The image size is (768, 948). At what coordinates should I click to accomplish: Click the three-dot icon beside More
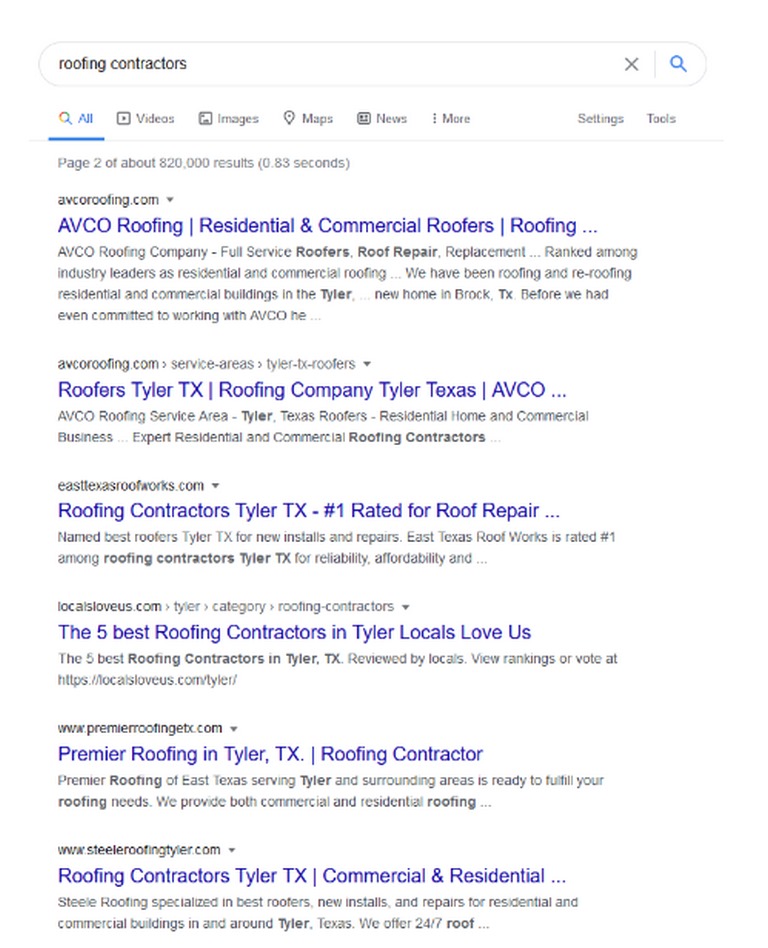coord(434,118)
